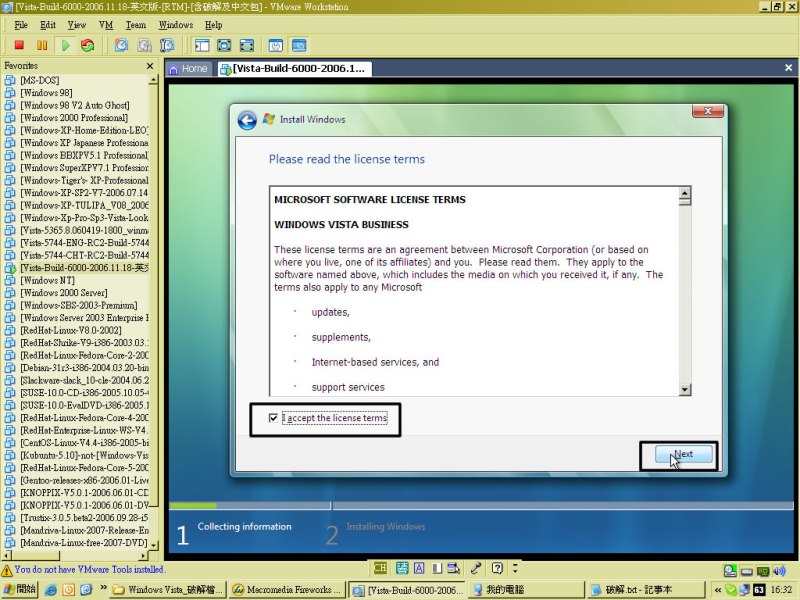
Task: Open the Edit menu
Action: (x=48, y=25)
